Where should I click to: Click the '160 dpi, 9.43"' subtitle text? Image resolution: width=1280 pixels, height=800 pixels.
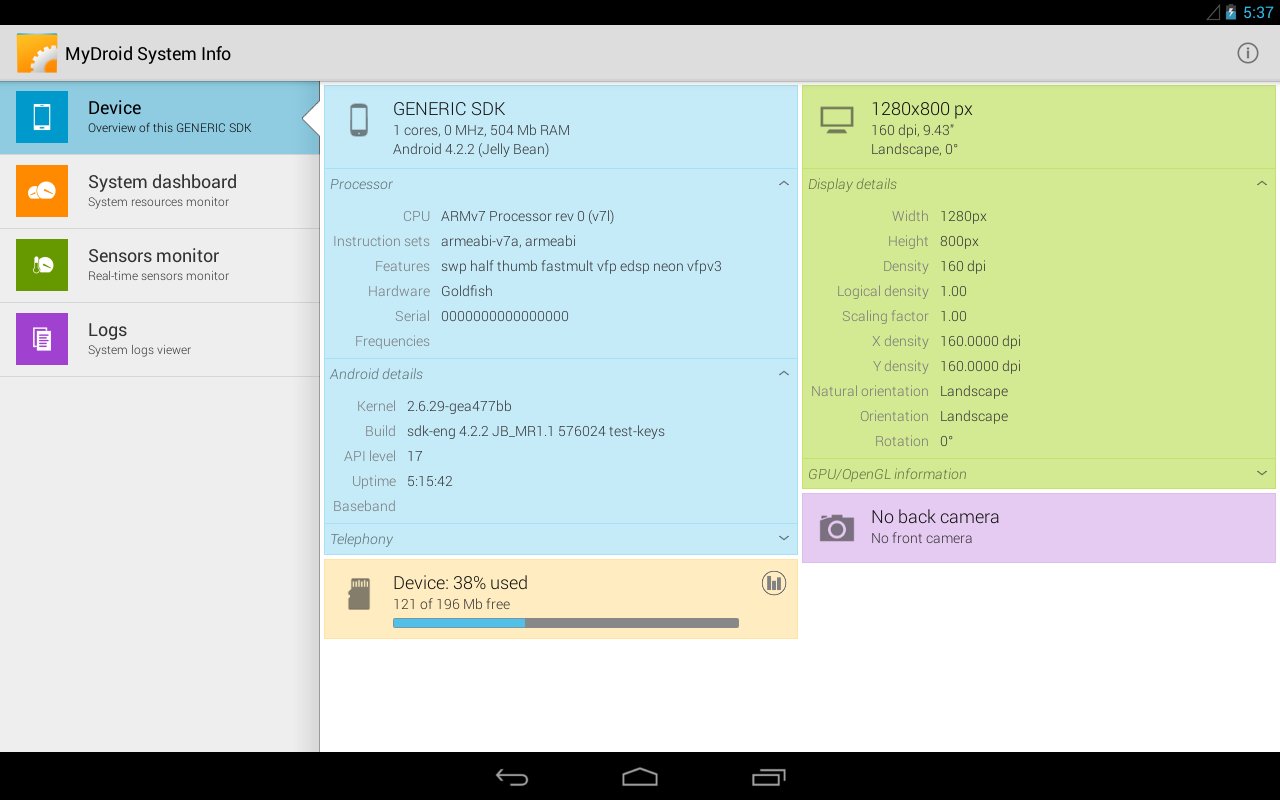click(x=913, y=130)
